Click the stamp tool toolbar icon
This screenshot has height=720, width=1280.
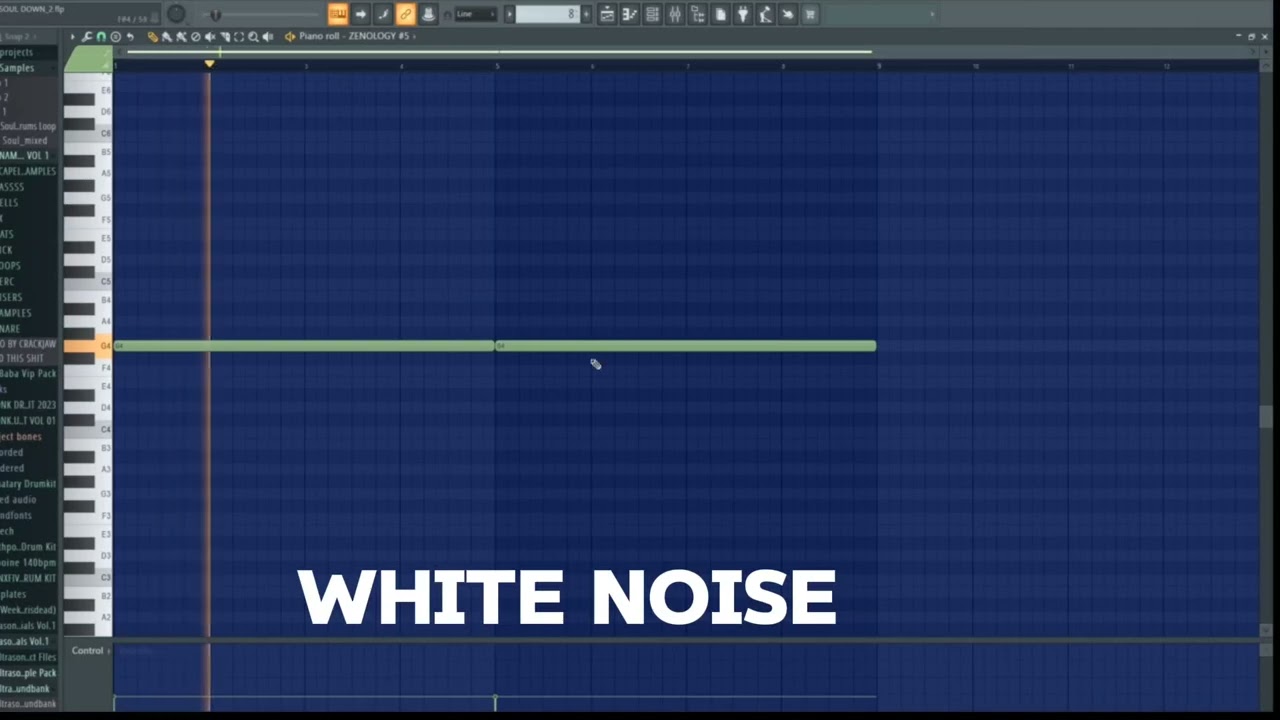click(428, 14)
